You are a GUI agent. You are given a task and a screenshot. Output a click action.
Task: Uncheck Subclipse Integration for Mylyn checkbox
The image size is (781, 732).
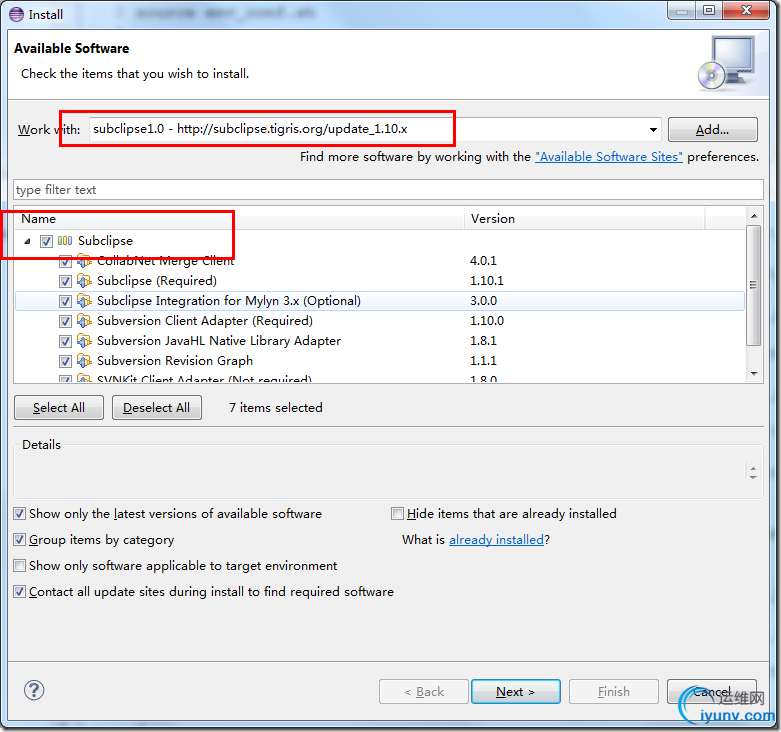[65, 301]
